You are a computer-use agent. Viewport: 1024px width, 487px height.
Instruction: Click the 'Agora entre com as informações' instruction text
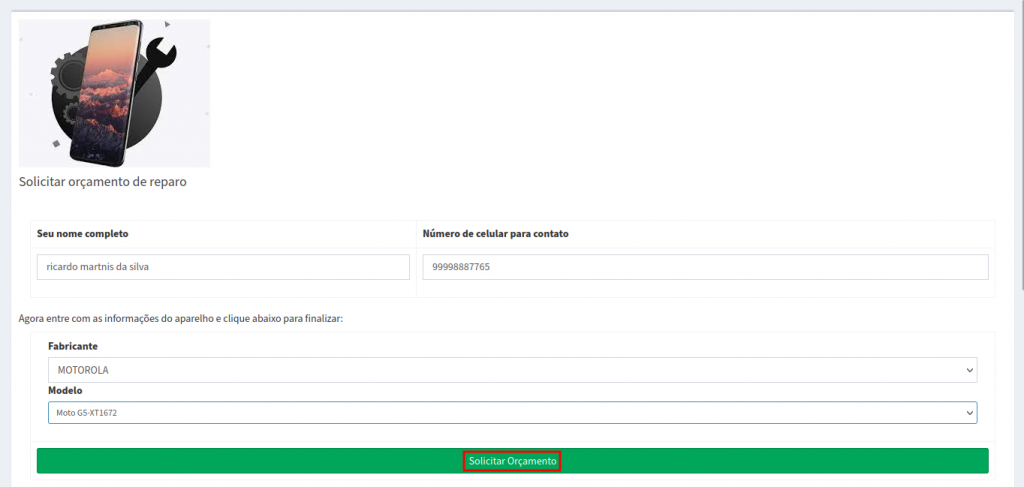pyautogui.click(x=180, y=318)
